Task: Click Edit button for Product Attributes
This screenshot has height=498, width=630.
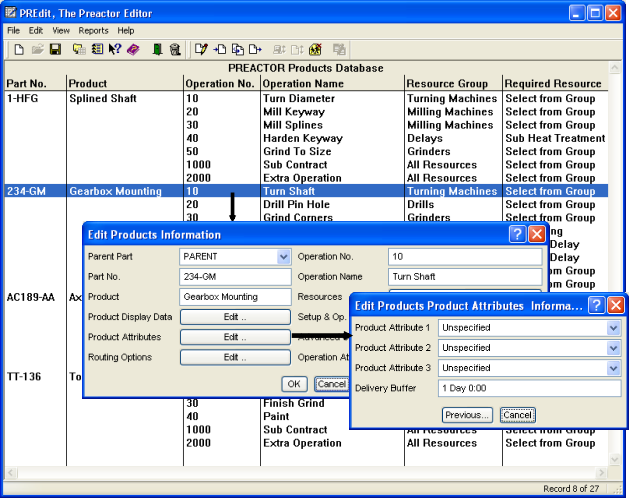Action: click(x=235, y=337)
